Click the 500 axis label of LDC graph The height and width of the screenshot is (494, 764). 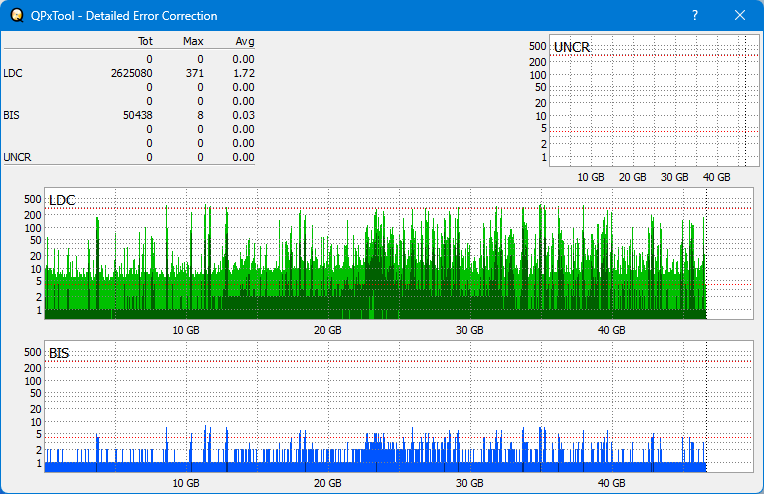[33, 199]
